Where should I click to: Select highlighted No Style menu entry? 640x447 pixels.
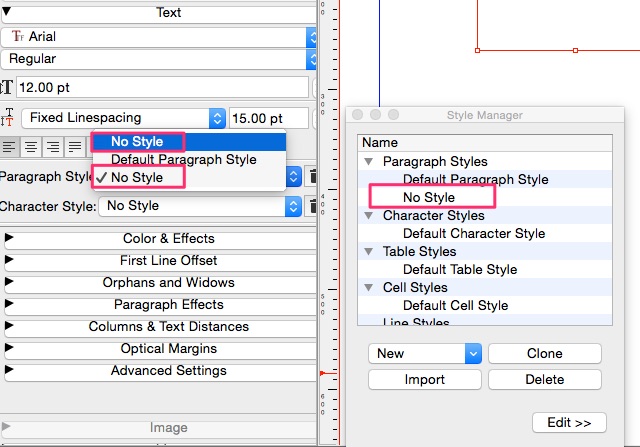pos(137,141)
